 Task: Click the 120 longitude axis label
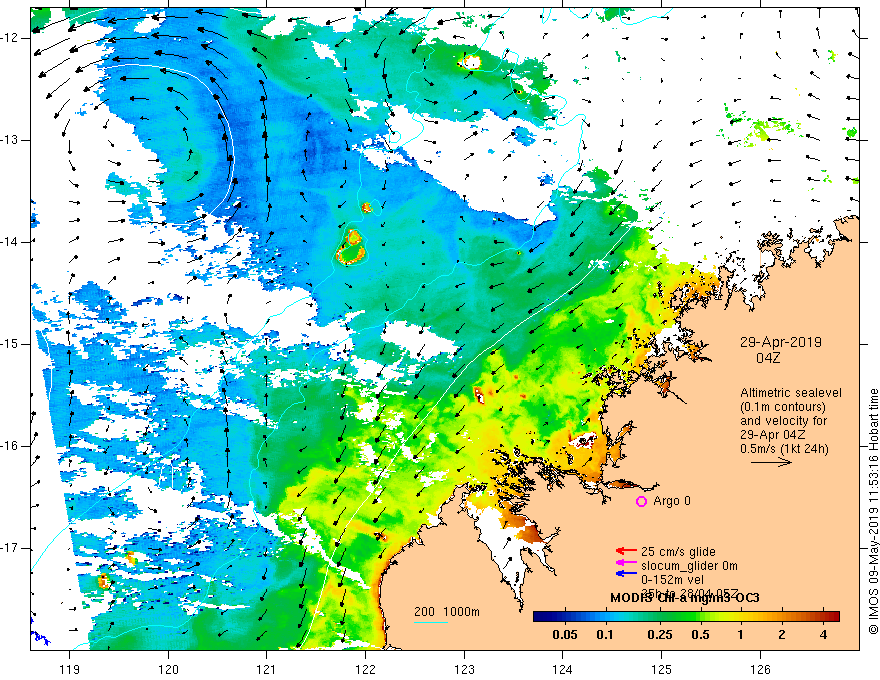[x=168, y=669]
